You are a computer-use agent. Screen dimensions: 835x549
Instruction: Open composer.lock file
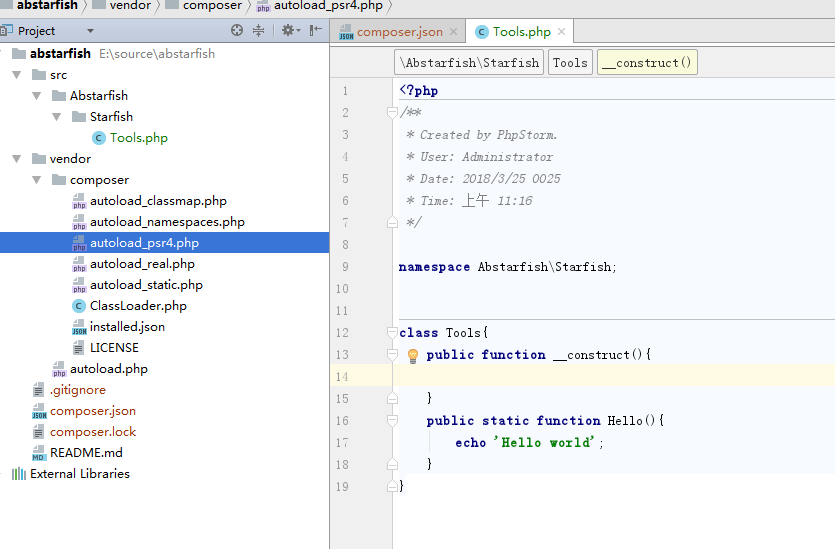[x=93, y=432]
